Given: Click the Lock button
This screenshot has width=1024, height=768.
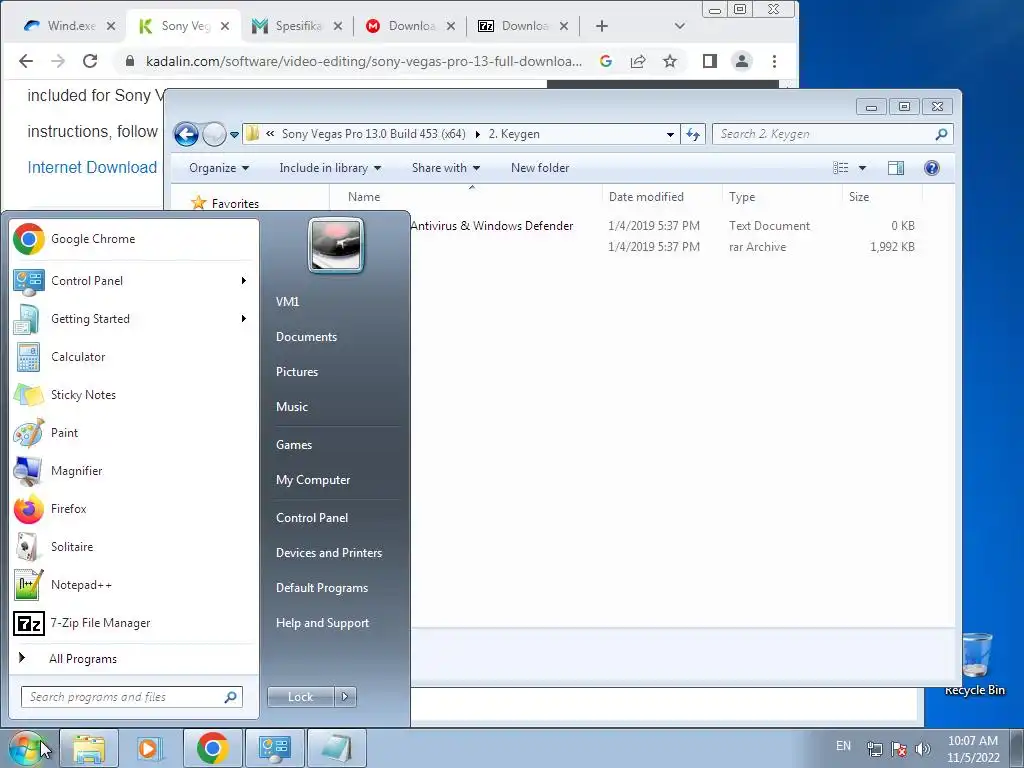Looking at the screenshot, I should [x=301, y=697].
